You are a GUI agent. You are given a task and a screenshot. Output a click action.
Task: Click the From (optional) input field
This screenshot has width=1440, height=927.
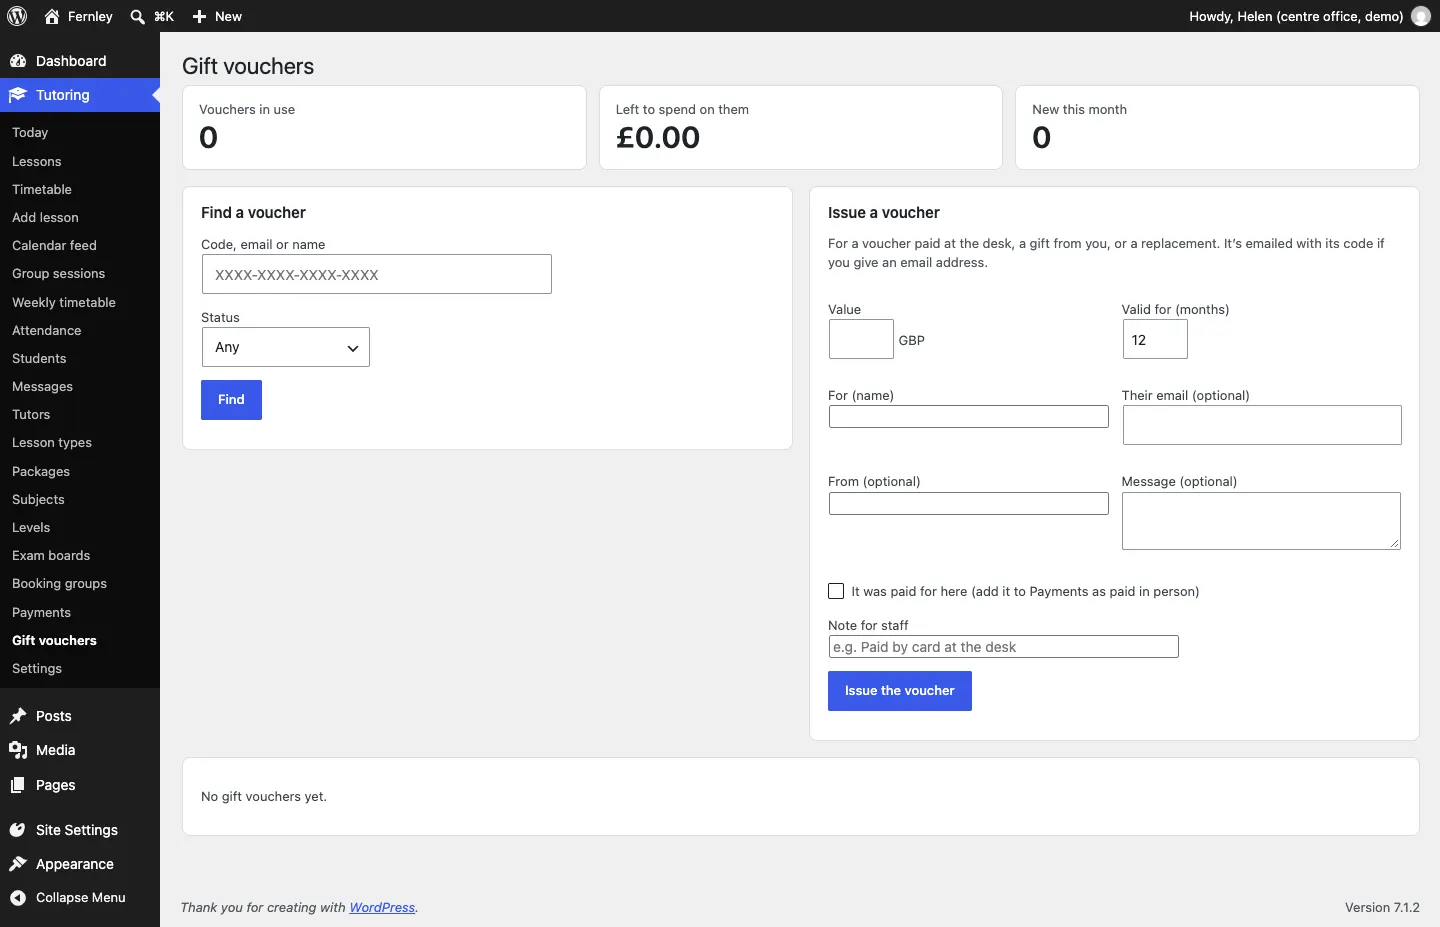[x=969, y=503]
